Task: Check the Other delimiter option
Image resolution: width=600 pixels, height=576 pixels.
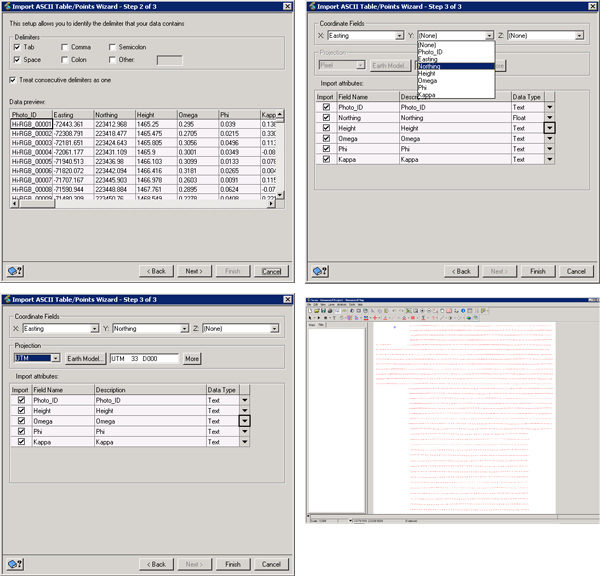Action: point(112,60)
